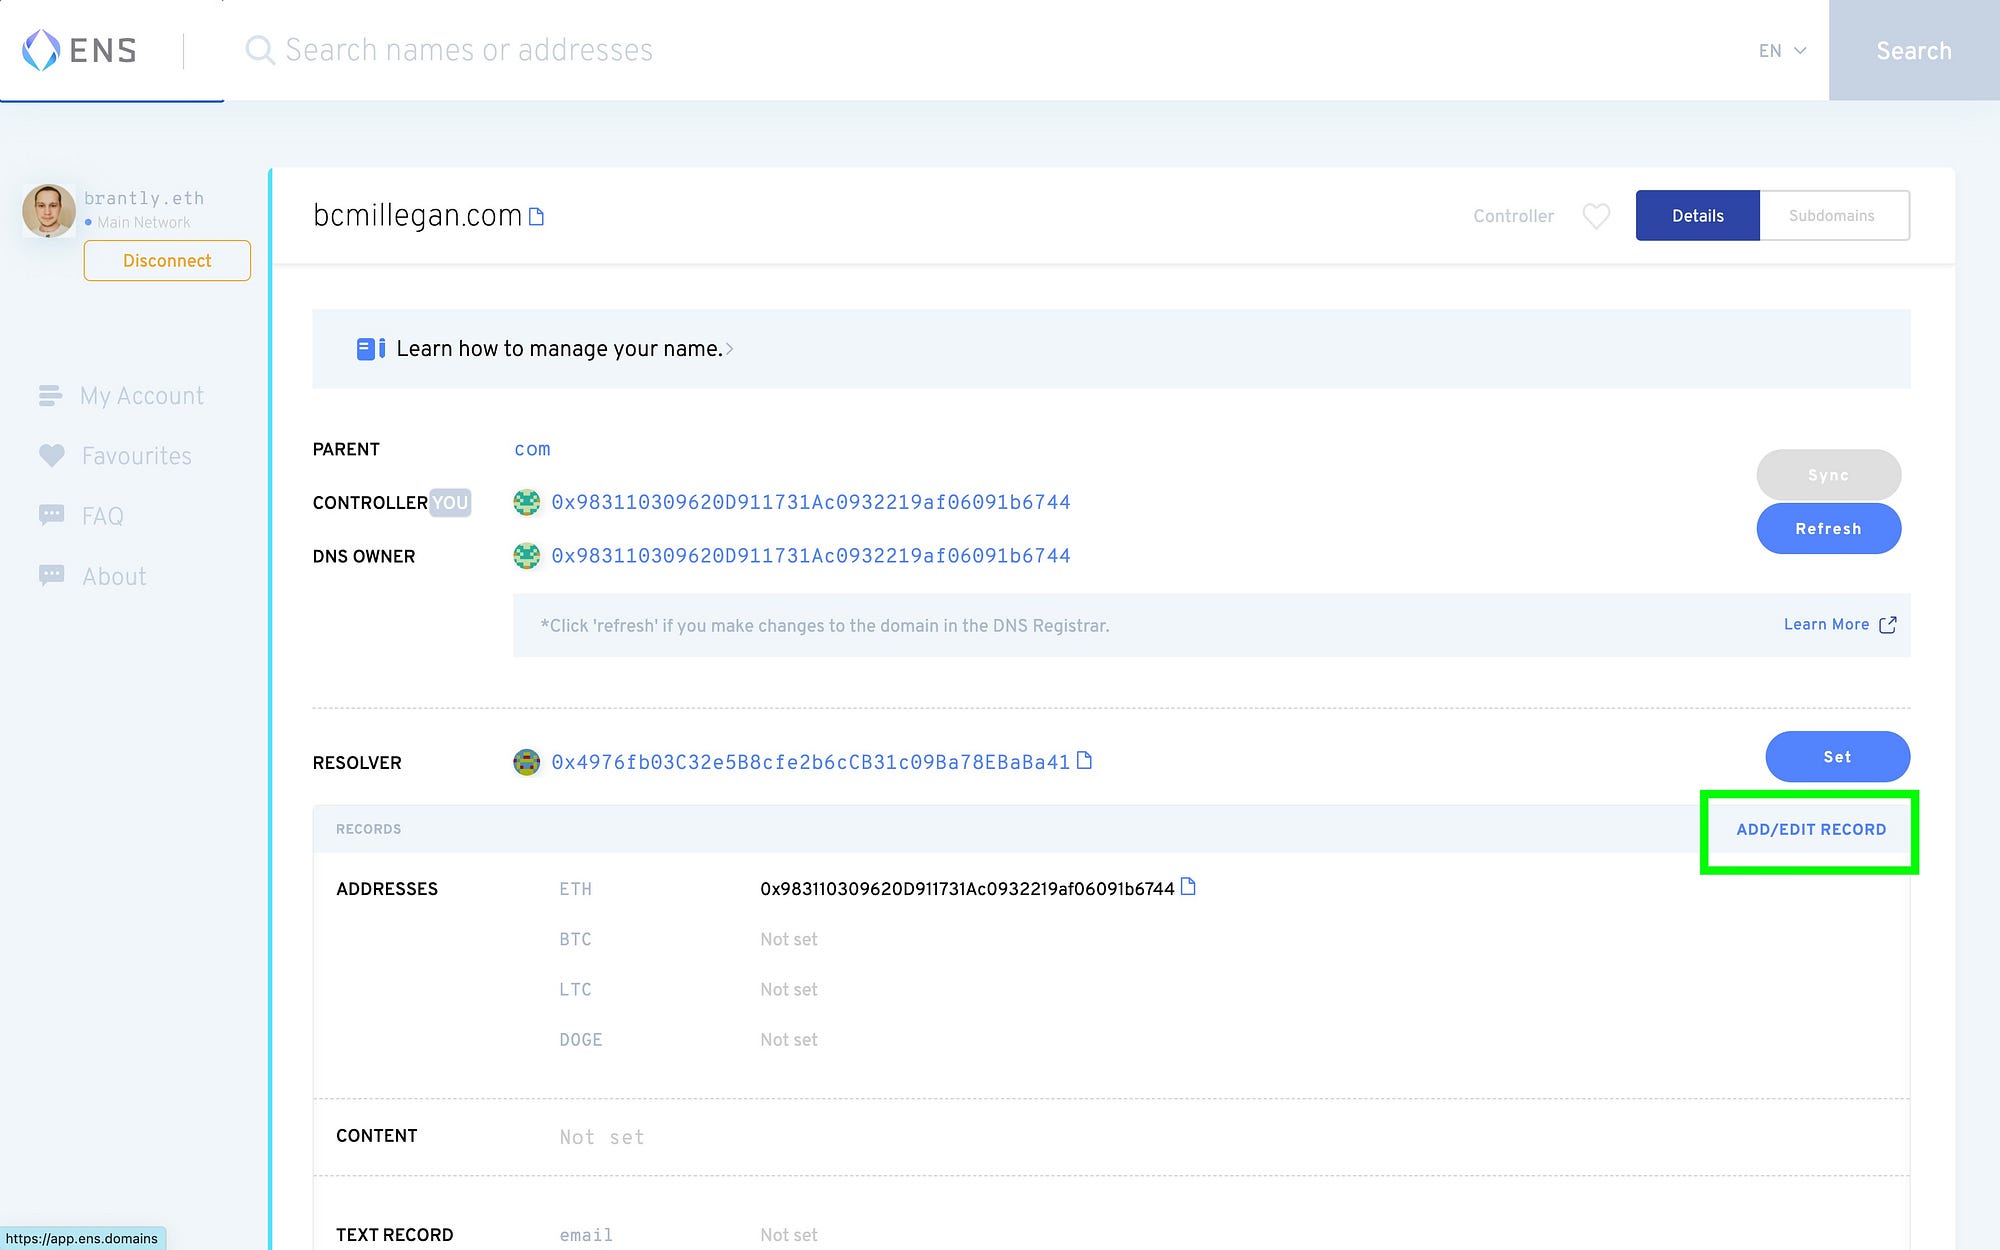Click the bcmillegan.com title
The height and width of the screenshot is (1250, 2000).
[x=417, y=215]
